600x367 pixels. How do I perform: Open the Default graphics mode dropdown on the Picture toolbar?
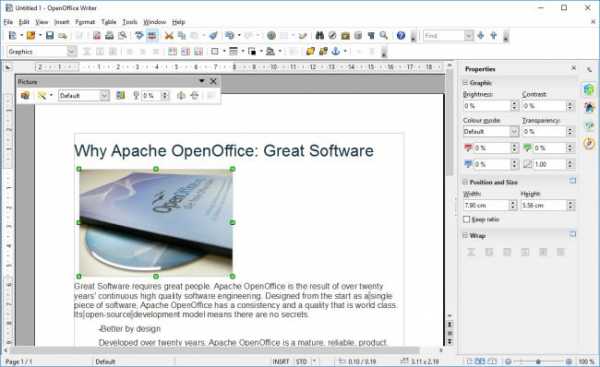coord(104,95)
